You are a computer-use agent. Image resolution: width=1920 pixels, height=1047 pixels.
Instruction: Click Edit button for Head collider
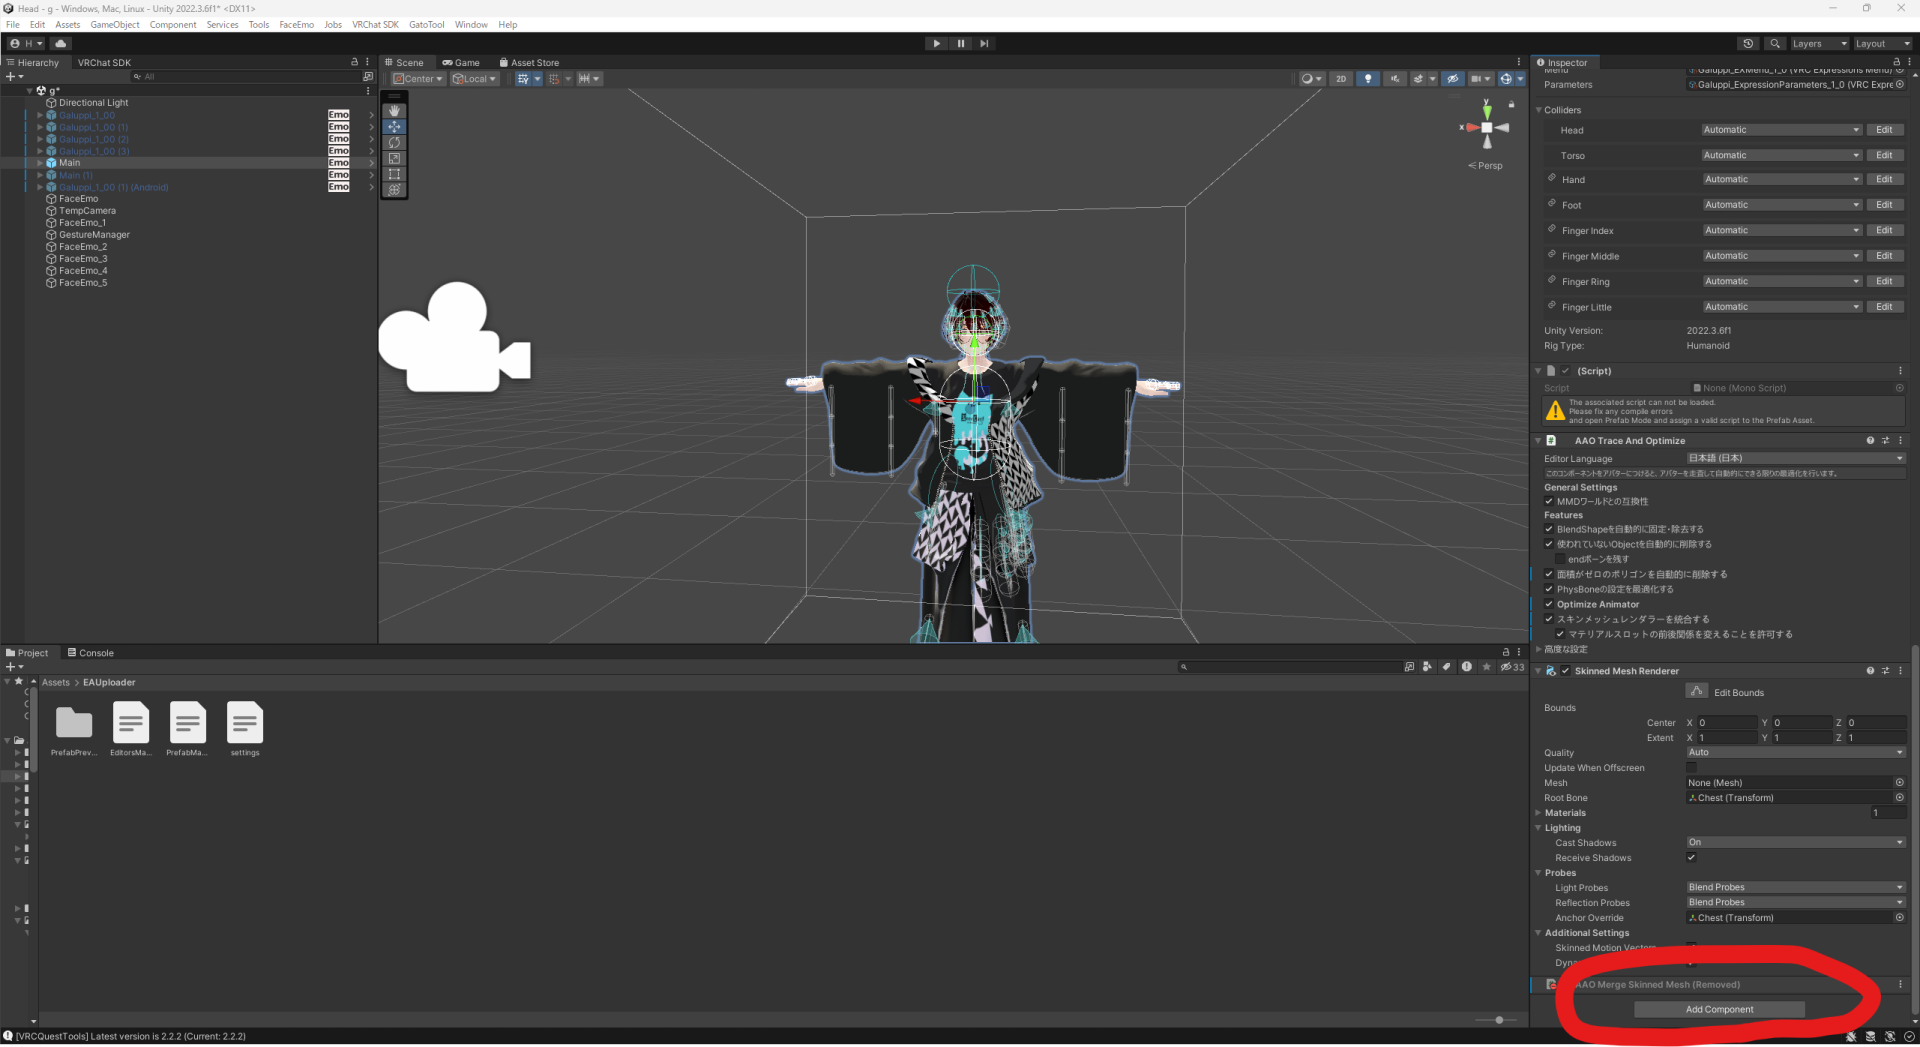[x=1884, y=130]
